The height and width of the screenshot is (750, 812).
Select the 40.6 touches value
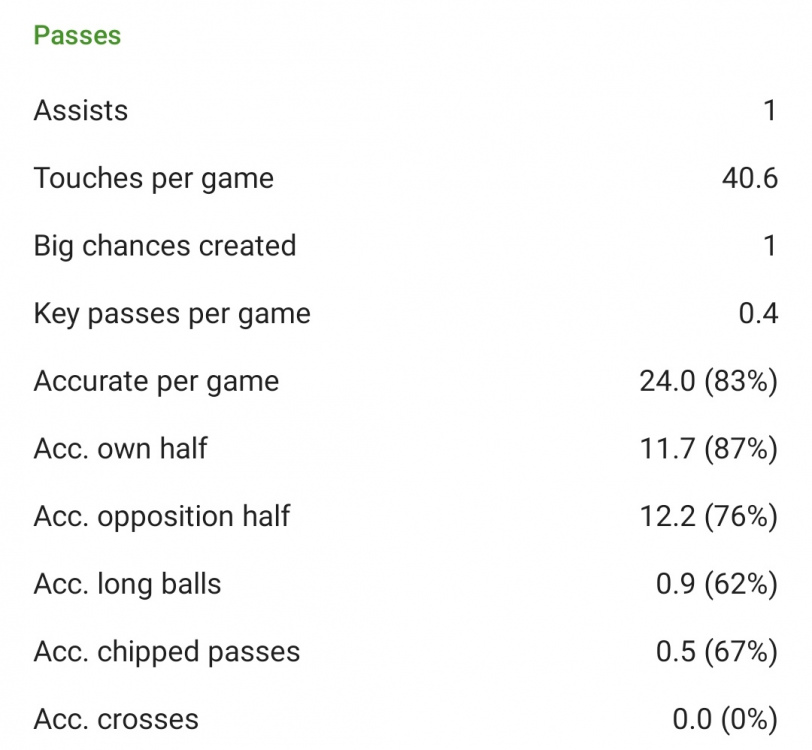click(x=750, y=178)
